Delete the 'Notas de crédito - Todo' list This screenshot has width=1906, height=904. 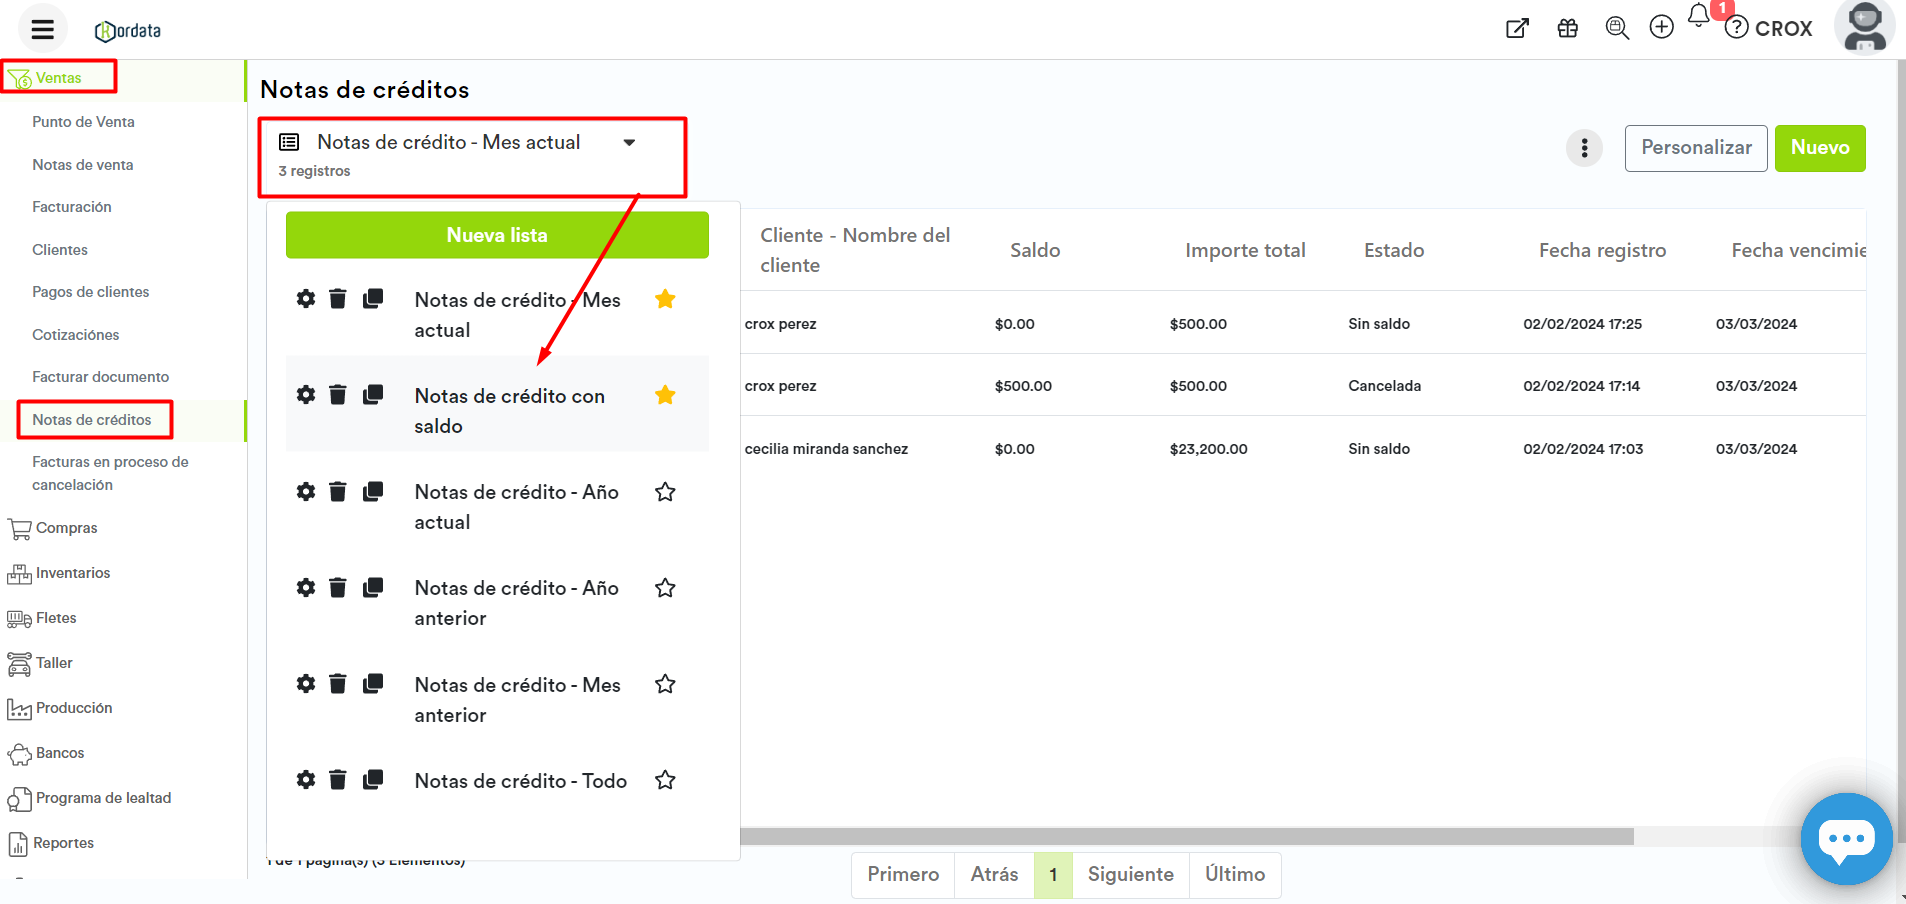tap(338, 780)
